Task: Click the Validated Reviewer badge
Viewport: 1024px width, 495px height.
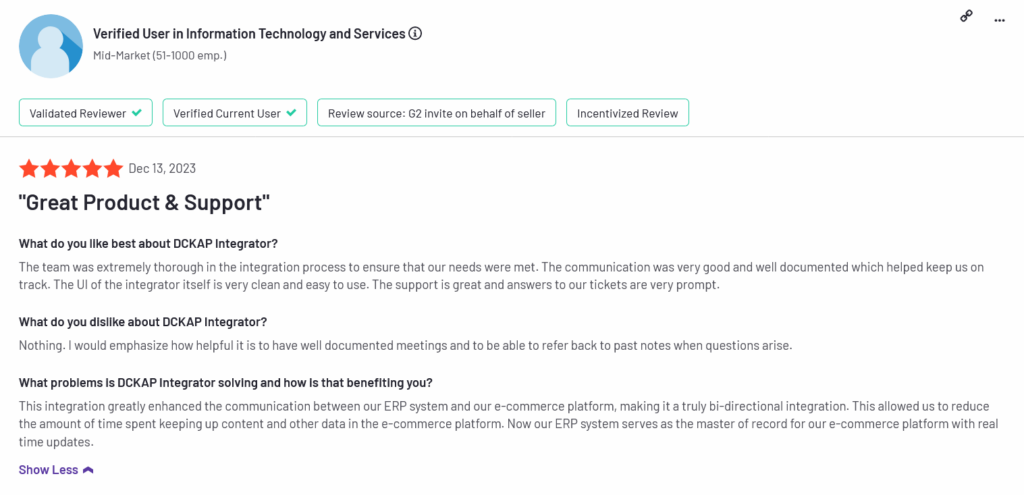Action: tap(85, 113)
